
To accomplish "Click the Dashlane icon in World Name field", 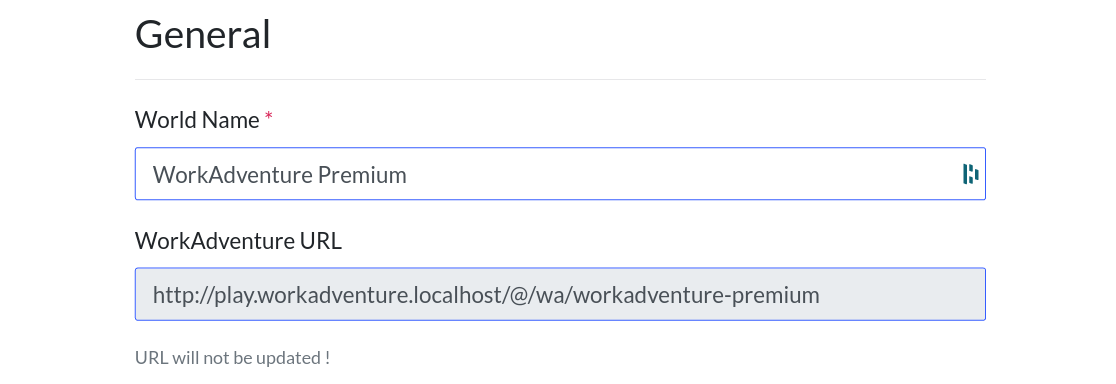I will tap(971, 174).
